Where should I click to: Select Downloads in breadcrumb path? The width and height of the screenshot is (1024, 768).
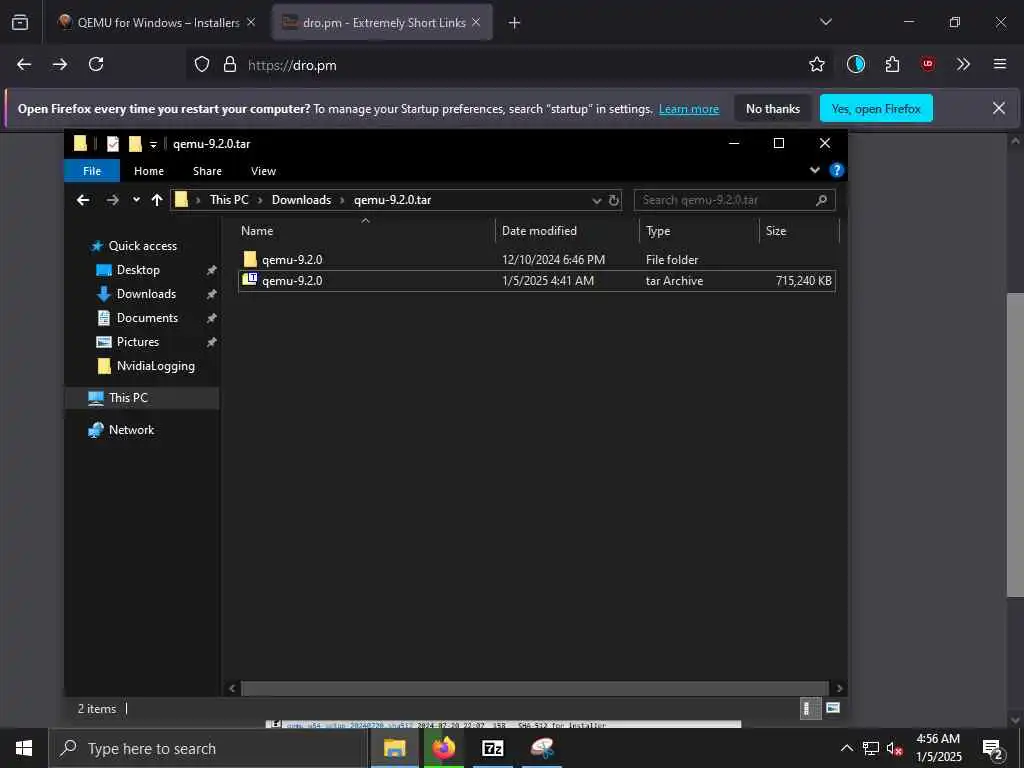pyautogui.click(x=301, y=200)
